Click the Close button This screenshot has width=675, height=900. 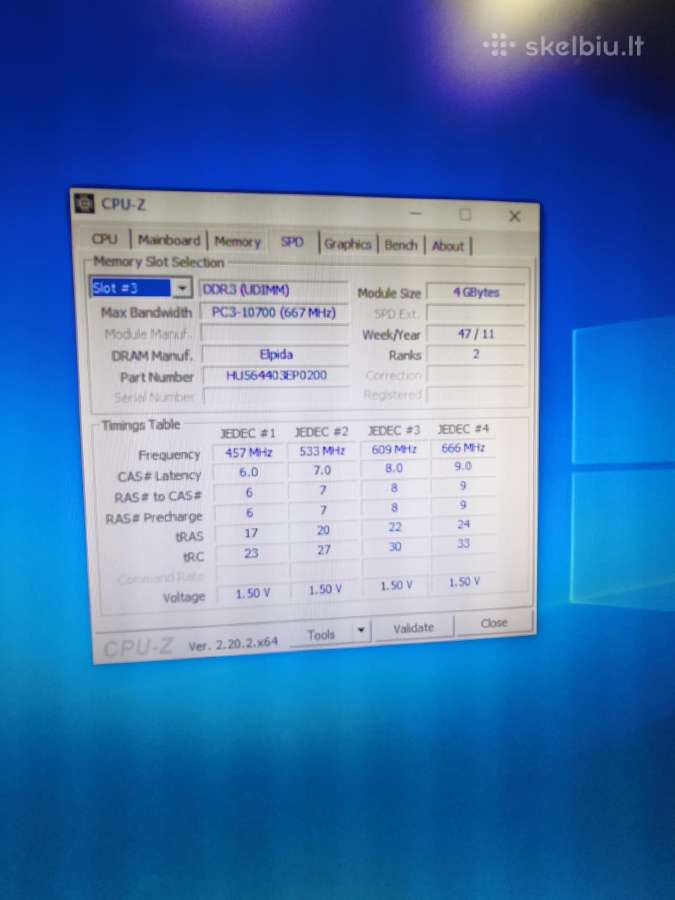pos(494,623)
